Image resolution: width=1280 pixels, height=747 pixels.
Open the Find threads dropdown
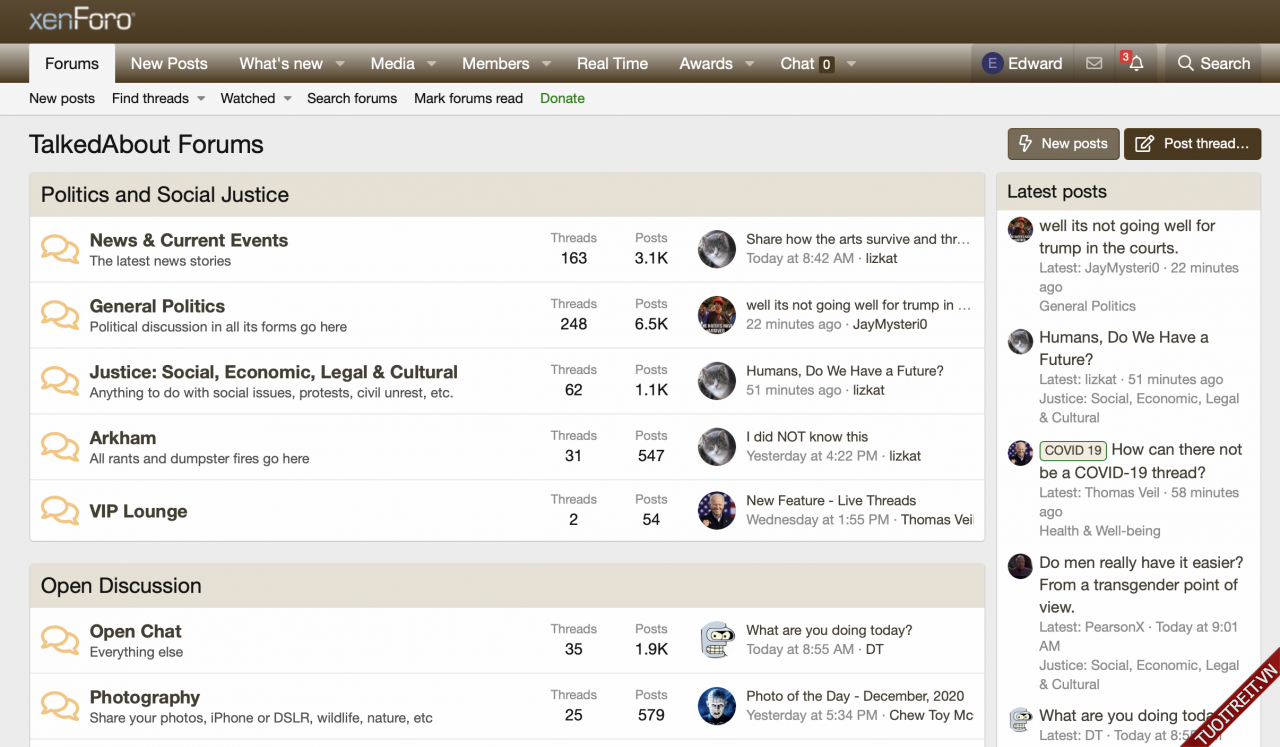pos(201,98)
